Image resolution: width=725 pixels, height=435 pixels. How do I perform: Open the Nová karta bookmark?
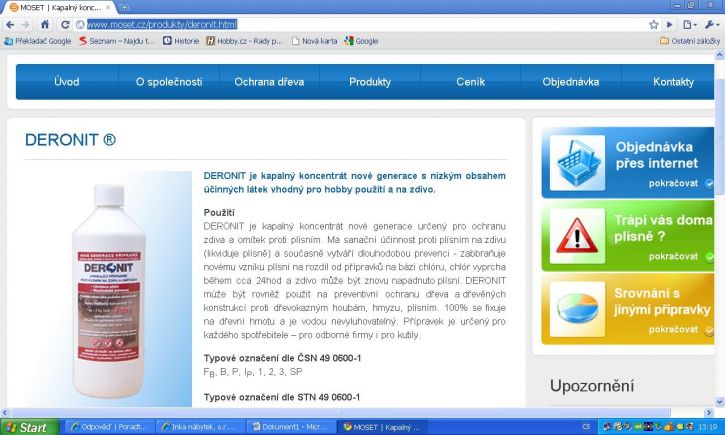pyautogui.click(x=314, y=41)
